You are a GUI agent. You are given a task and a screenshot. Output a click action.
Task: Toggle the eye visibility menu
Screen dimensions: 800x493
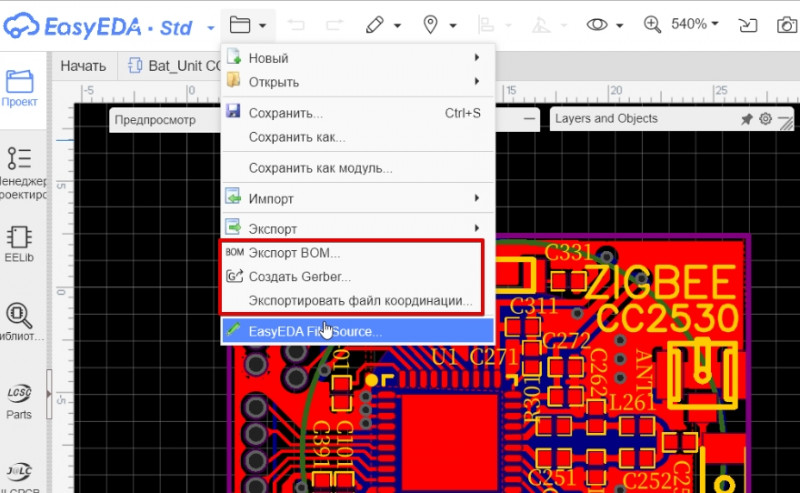point(598,24)
